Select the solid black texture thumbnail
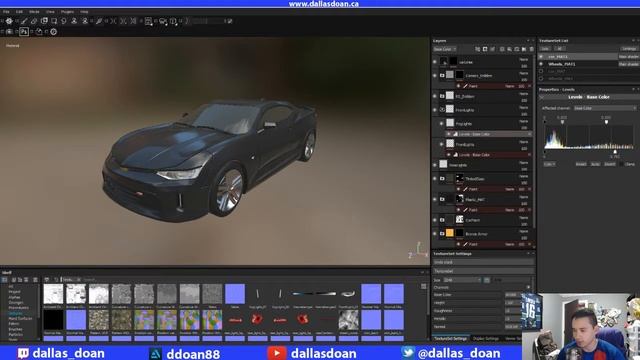 [x=53, y=319]
